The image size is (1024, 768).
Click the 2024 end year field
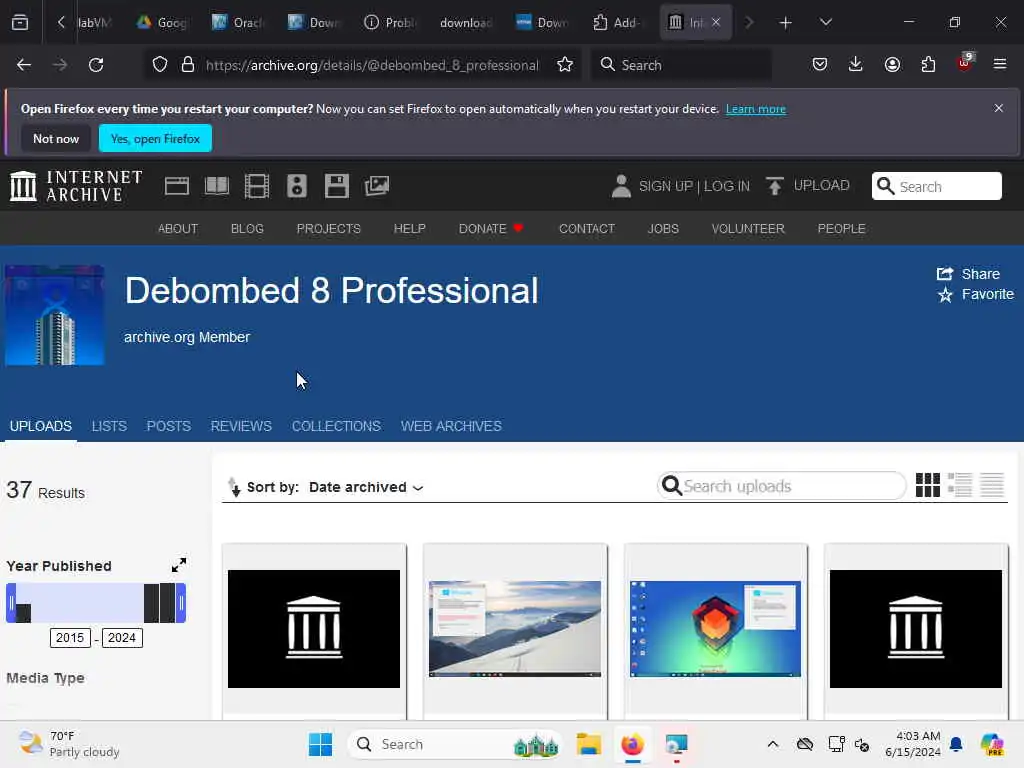pyautogui.click(x=121, y=638)
